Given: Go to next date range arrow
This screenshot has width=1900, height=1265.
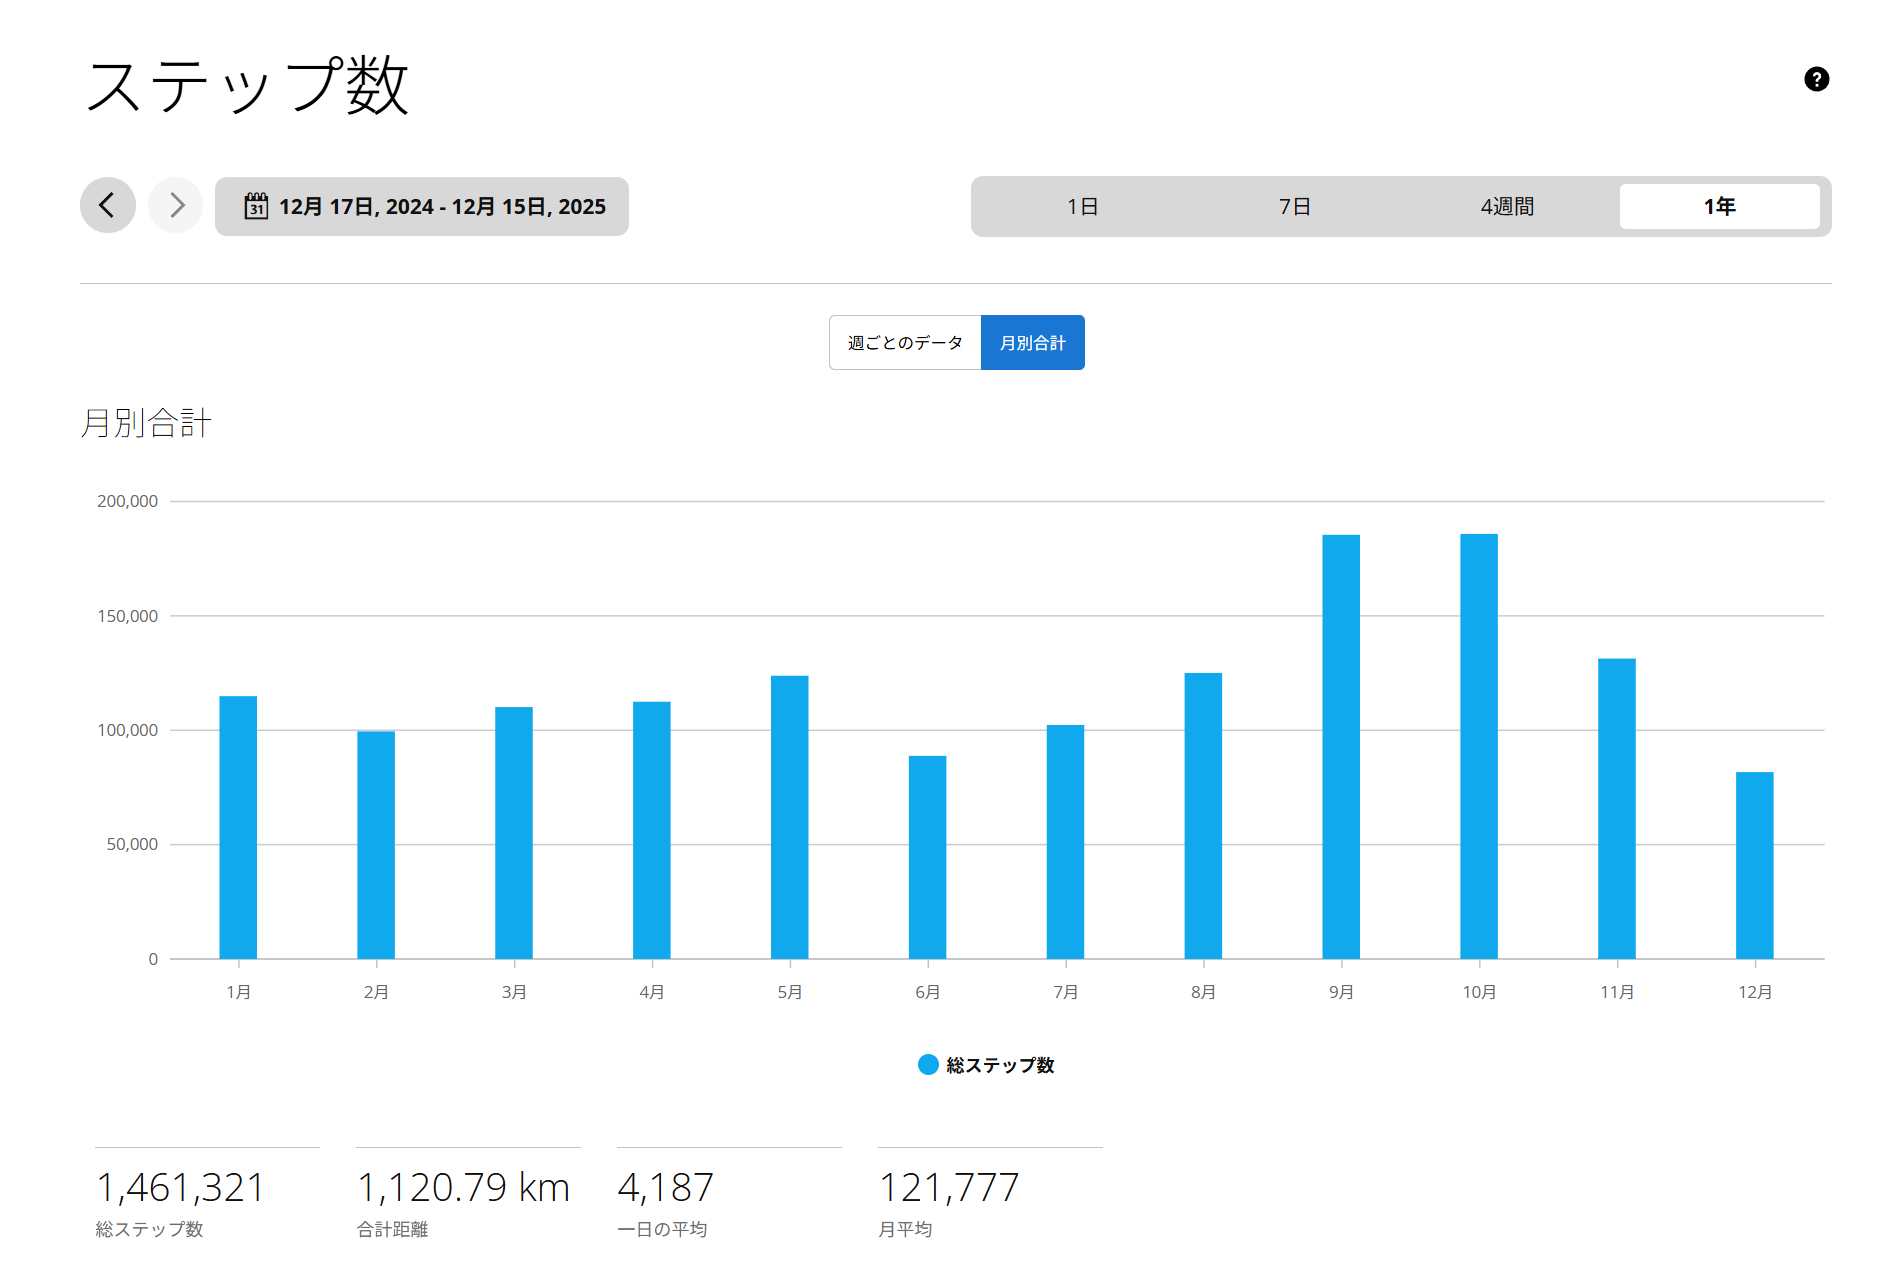Looking at the screenshot, I should pyautogui.click(x=176, y=206).
